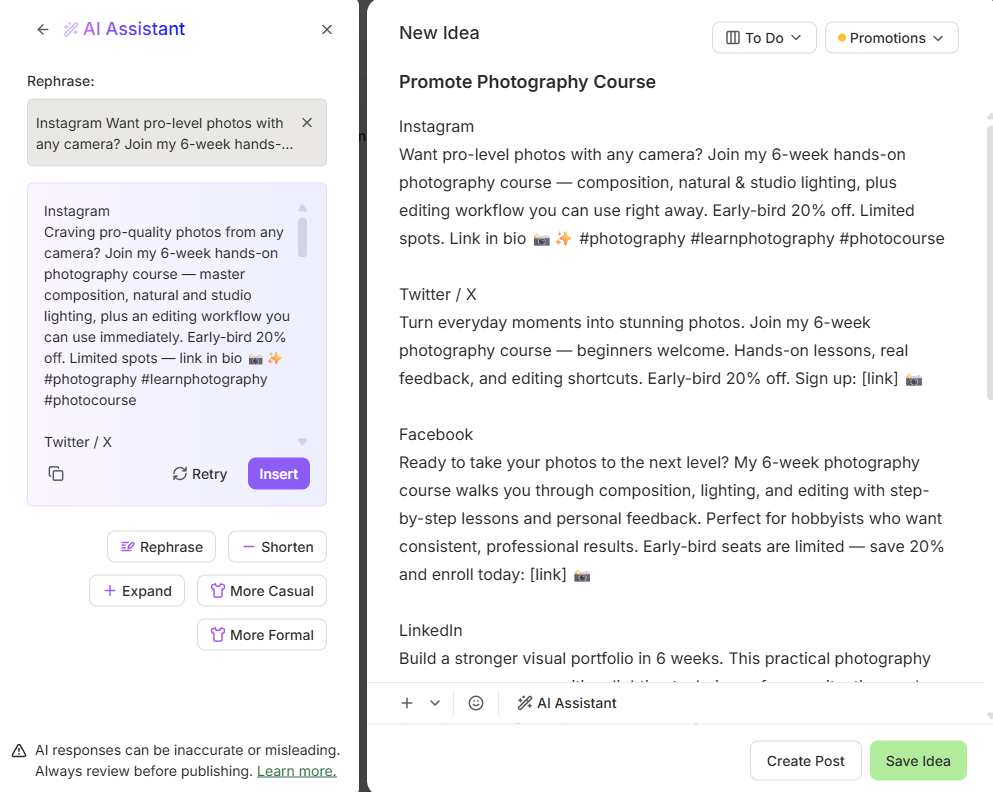This screenshot has width=993, height=792.
Task: Retry the AI rephrase
Action: (200, 474)
